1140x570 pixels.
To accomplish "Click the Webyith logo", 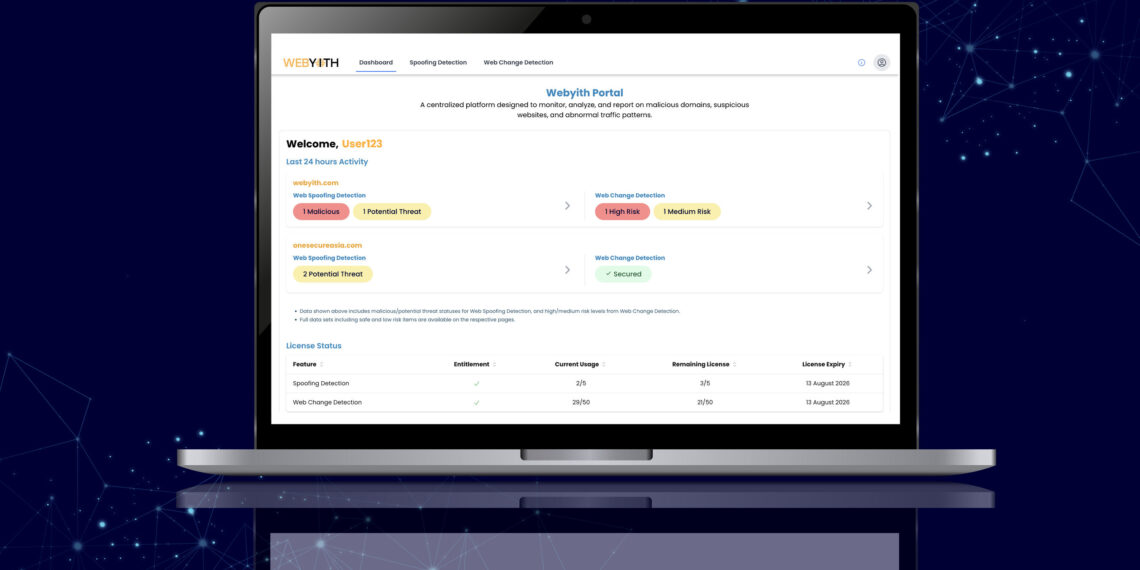I will tap(310, 63).
